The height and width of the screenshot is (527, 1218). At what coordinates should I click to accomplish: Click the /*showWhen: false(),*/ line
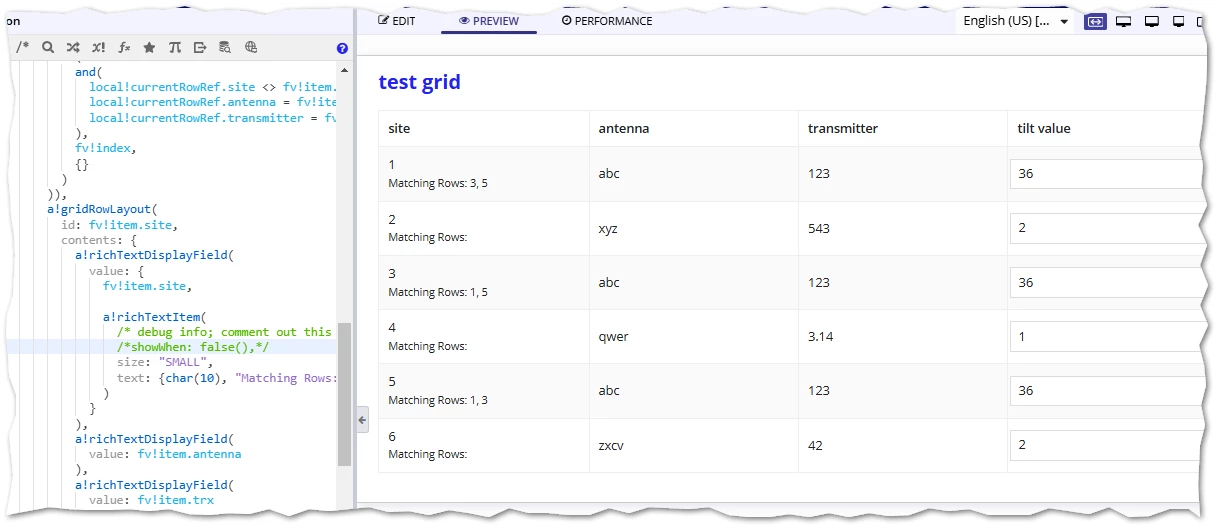(193, 347)
